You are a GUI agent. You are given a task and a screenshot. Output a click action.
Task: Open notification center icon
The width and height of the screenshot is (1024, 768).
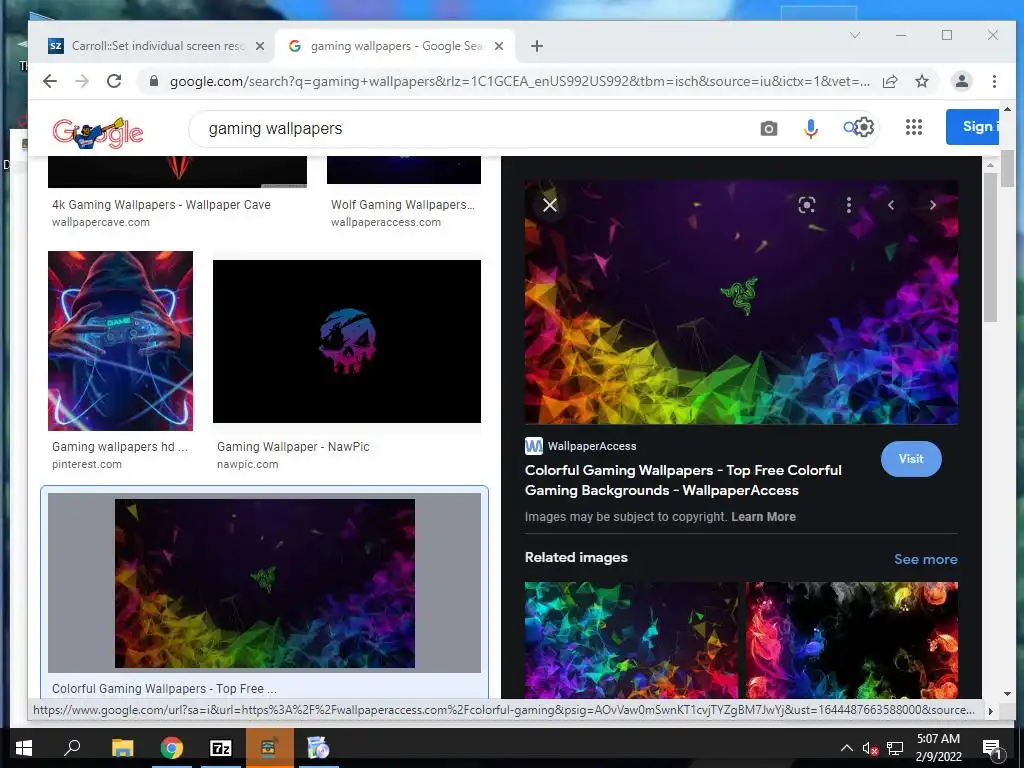tap(992, 749)
